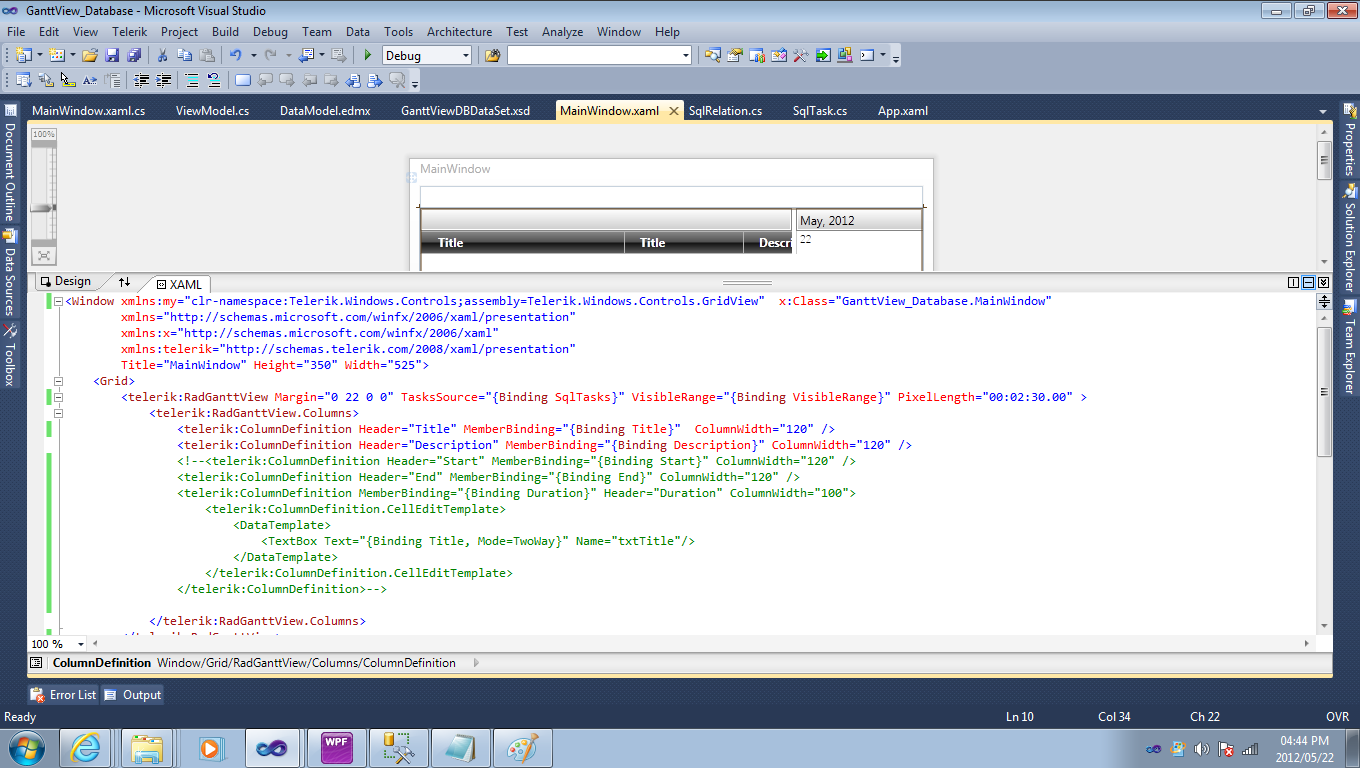Screen dimensions: 1360x768
Task: Expand the Toolbox side panel
Action: click(10, 355)
